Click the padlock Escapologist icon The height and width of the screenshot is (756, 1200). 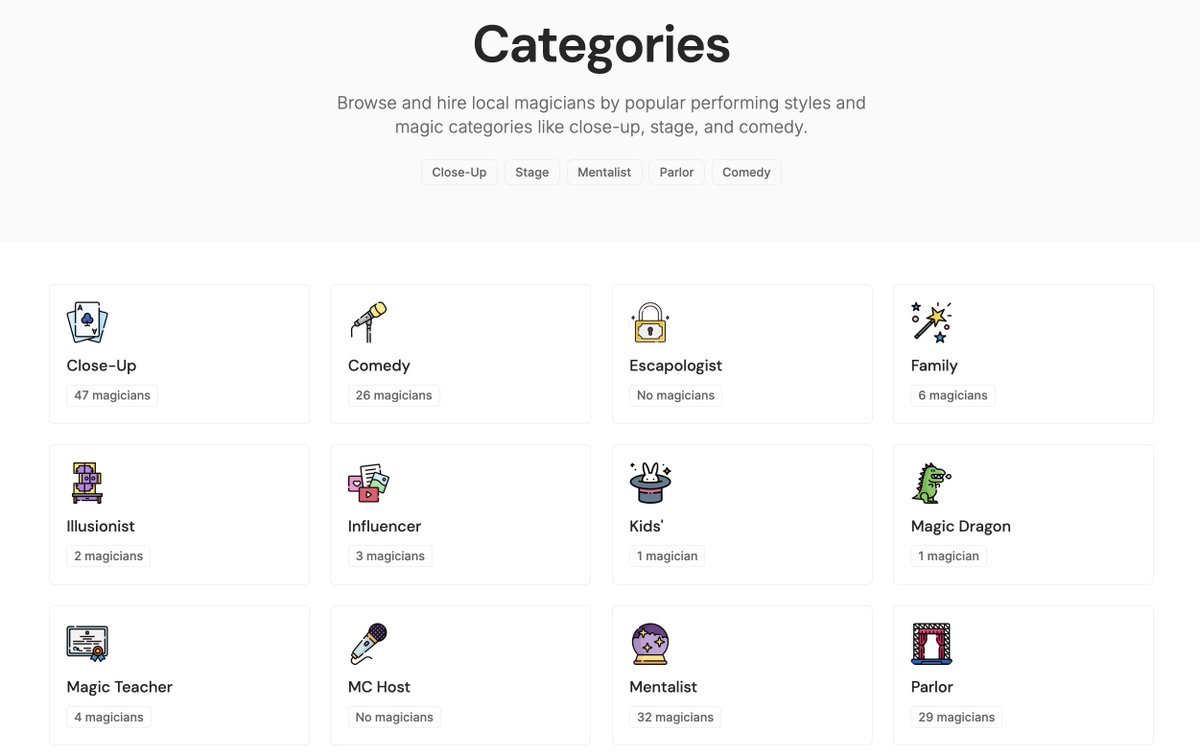[650, 323]
